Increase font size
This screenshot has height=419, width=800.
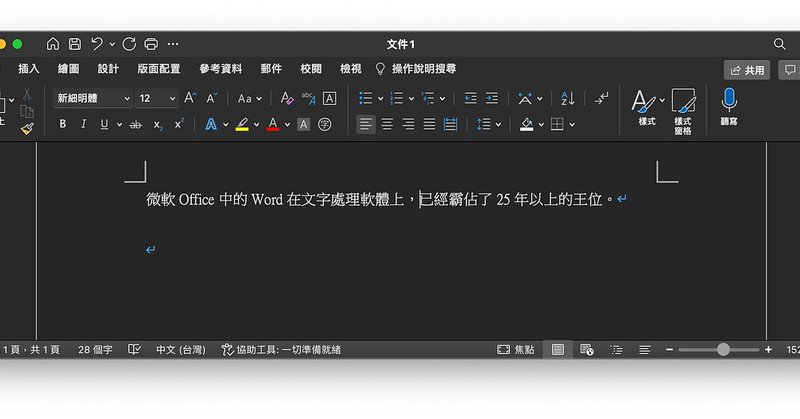click(190, 98)
